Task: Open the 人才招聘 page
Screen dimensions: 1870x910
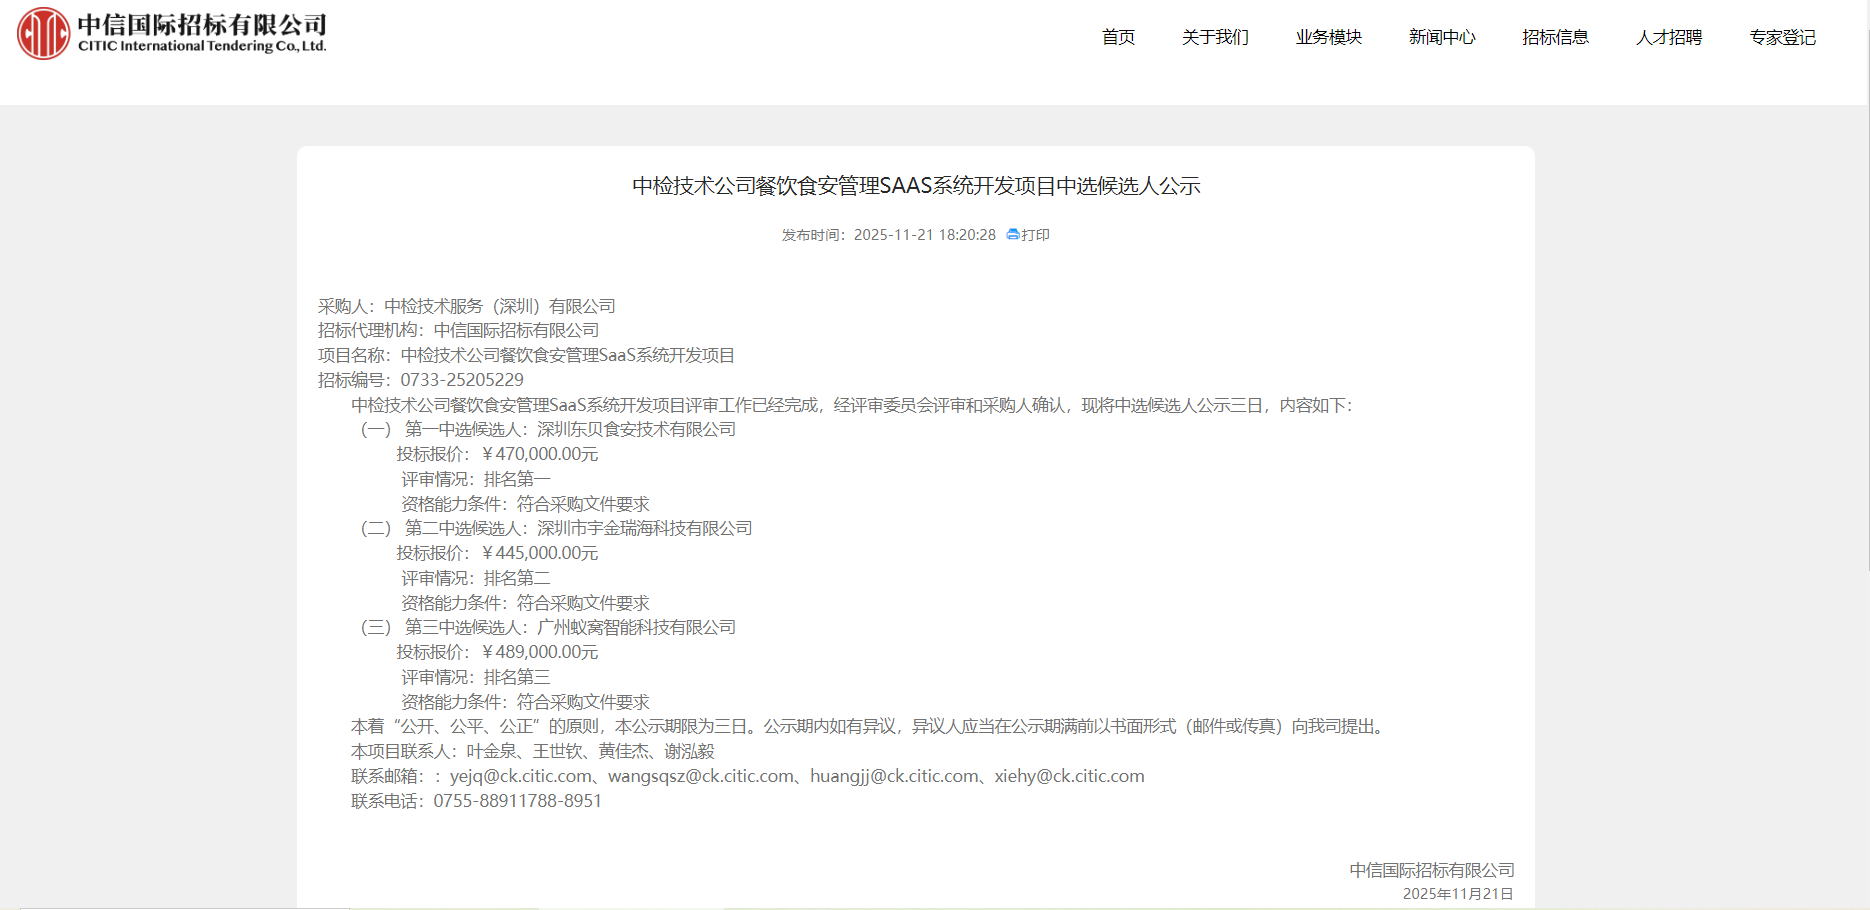Action: tap(1668, 38)
